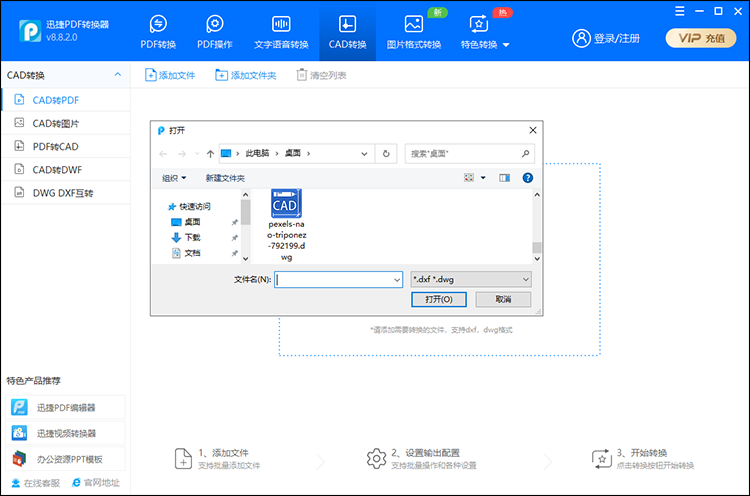This screenshot has height=496, width=750.
Task: Click the VIP 充值 button
Action: (701, 38)
